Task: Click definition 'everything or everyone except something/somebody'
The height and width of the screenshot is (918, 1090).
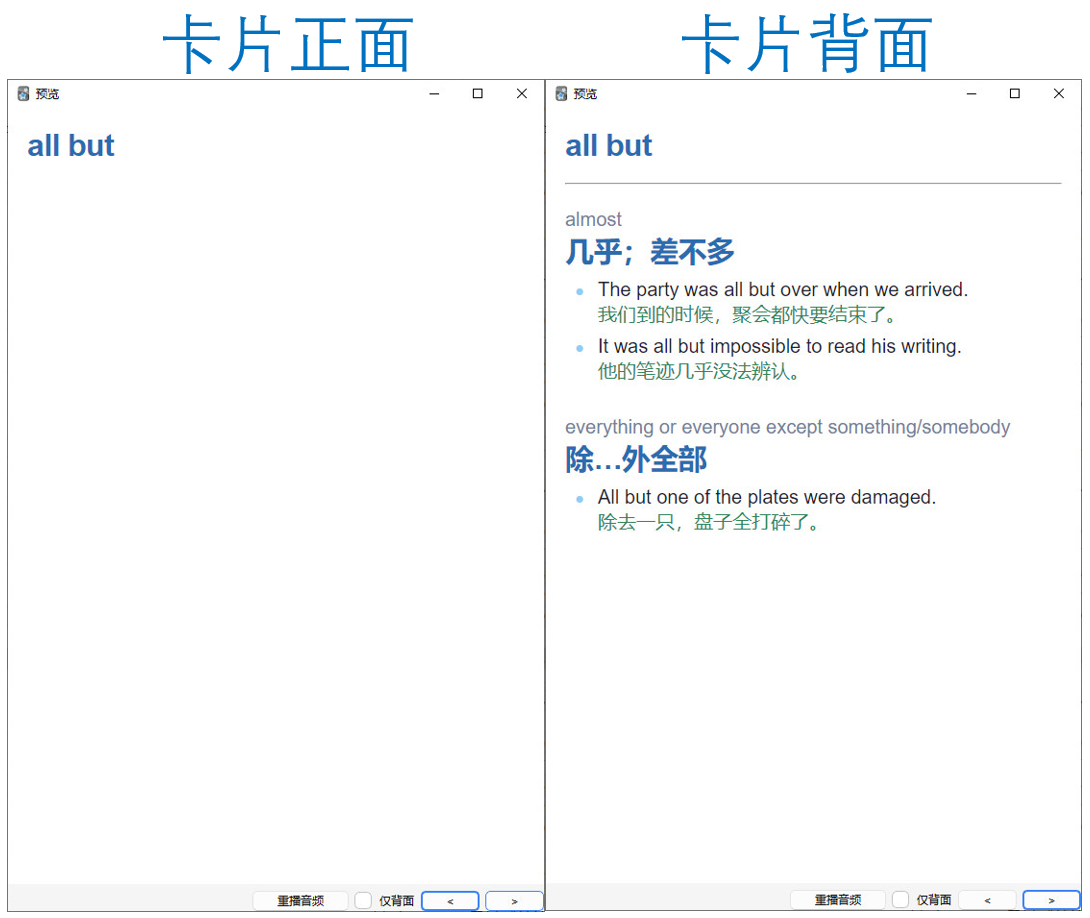Action: click(x=788, y=427)
